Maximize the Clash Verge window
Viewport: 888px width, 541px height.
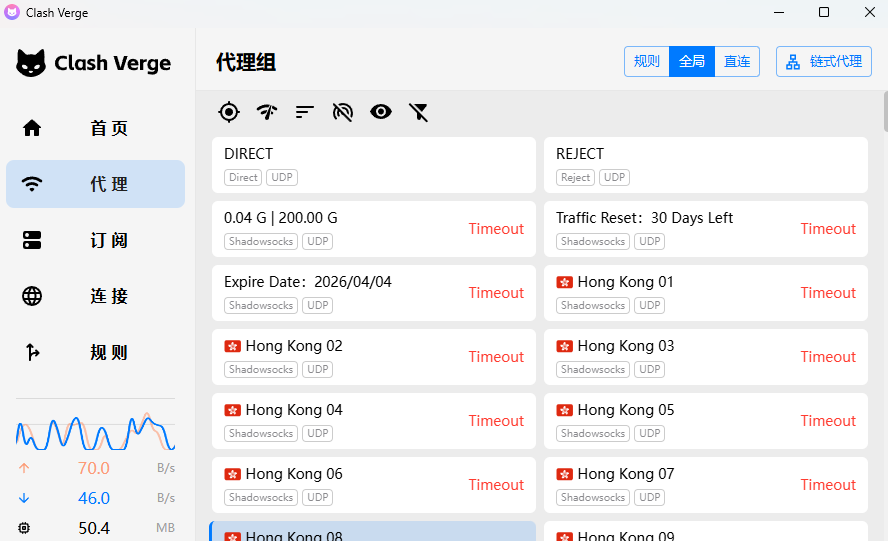pyautogui.click(x=824, y=12)
